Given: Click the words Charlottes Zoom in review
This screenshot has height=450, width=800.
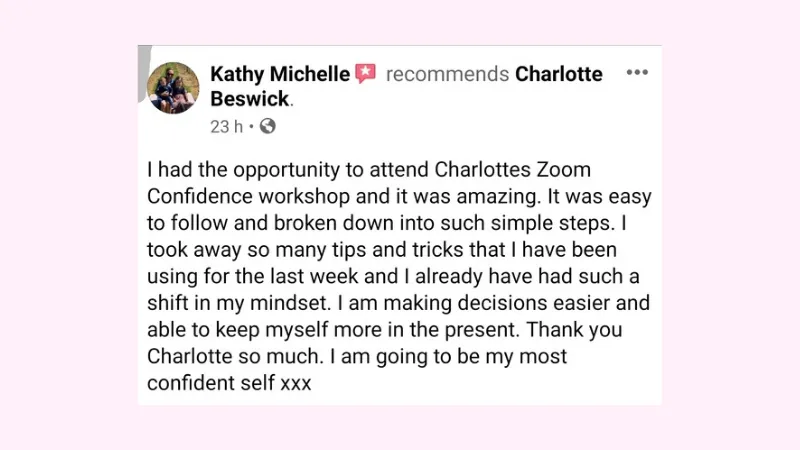Looking at the screenshot, I should pyautogui.click(x=512, y=169).
